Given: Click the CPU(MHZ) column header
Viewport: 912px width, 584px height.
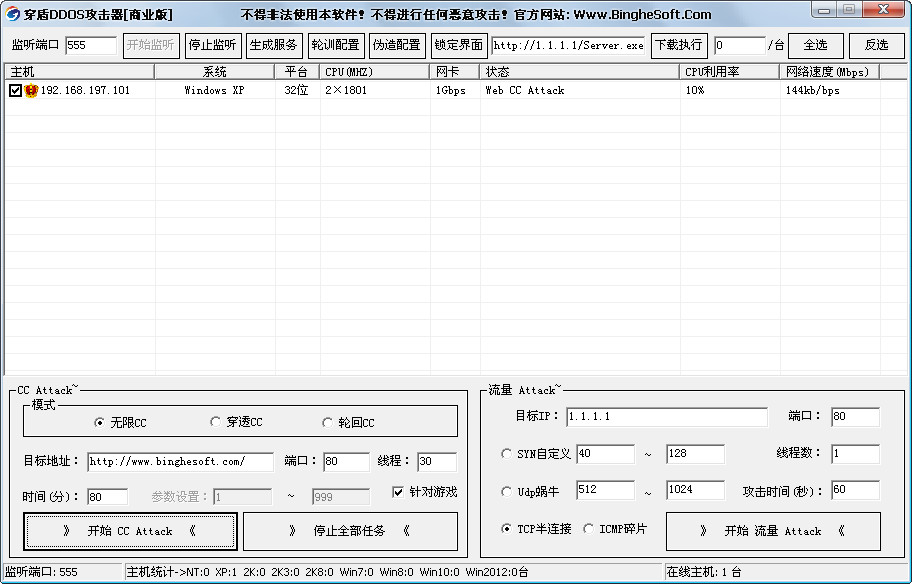Looking at the screenshot, I should pos(375,72).
